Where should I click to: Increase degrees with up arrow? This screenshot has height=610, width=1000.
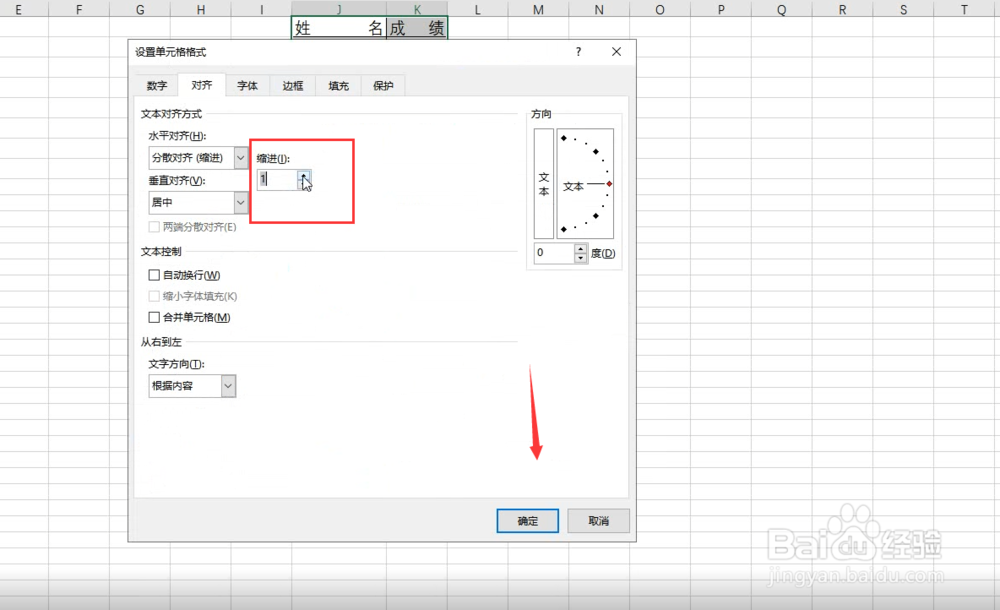click(x=580, y=248)
